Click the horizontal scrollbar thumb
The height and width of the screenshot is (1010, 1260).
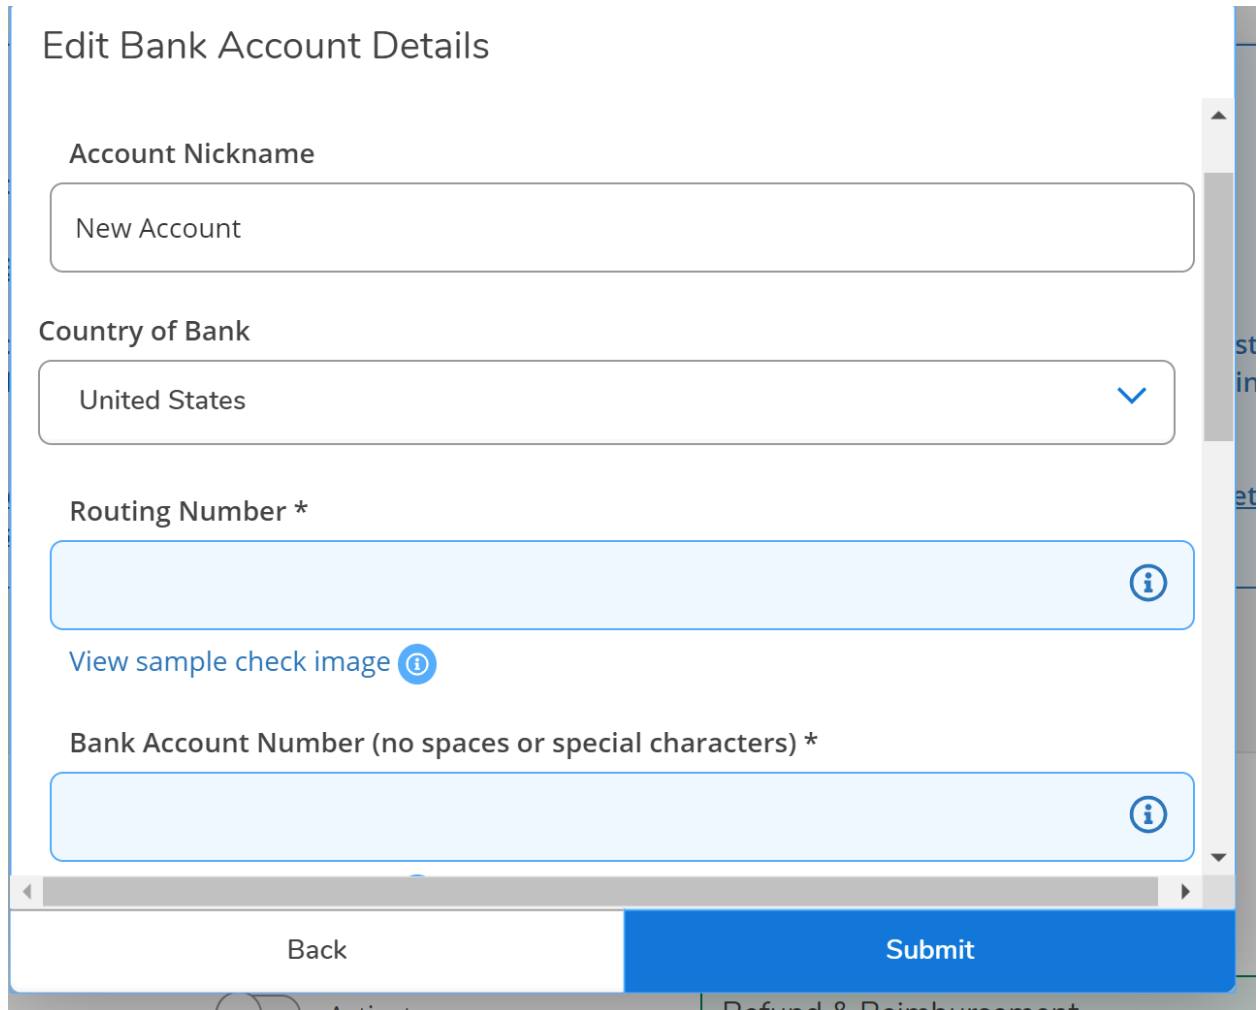click(x=600, y=891)
